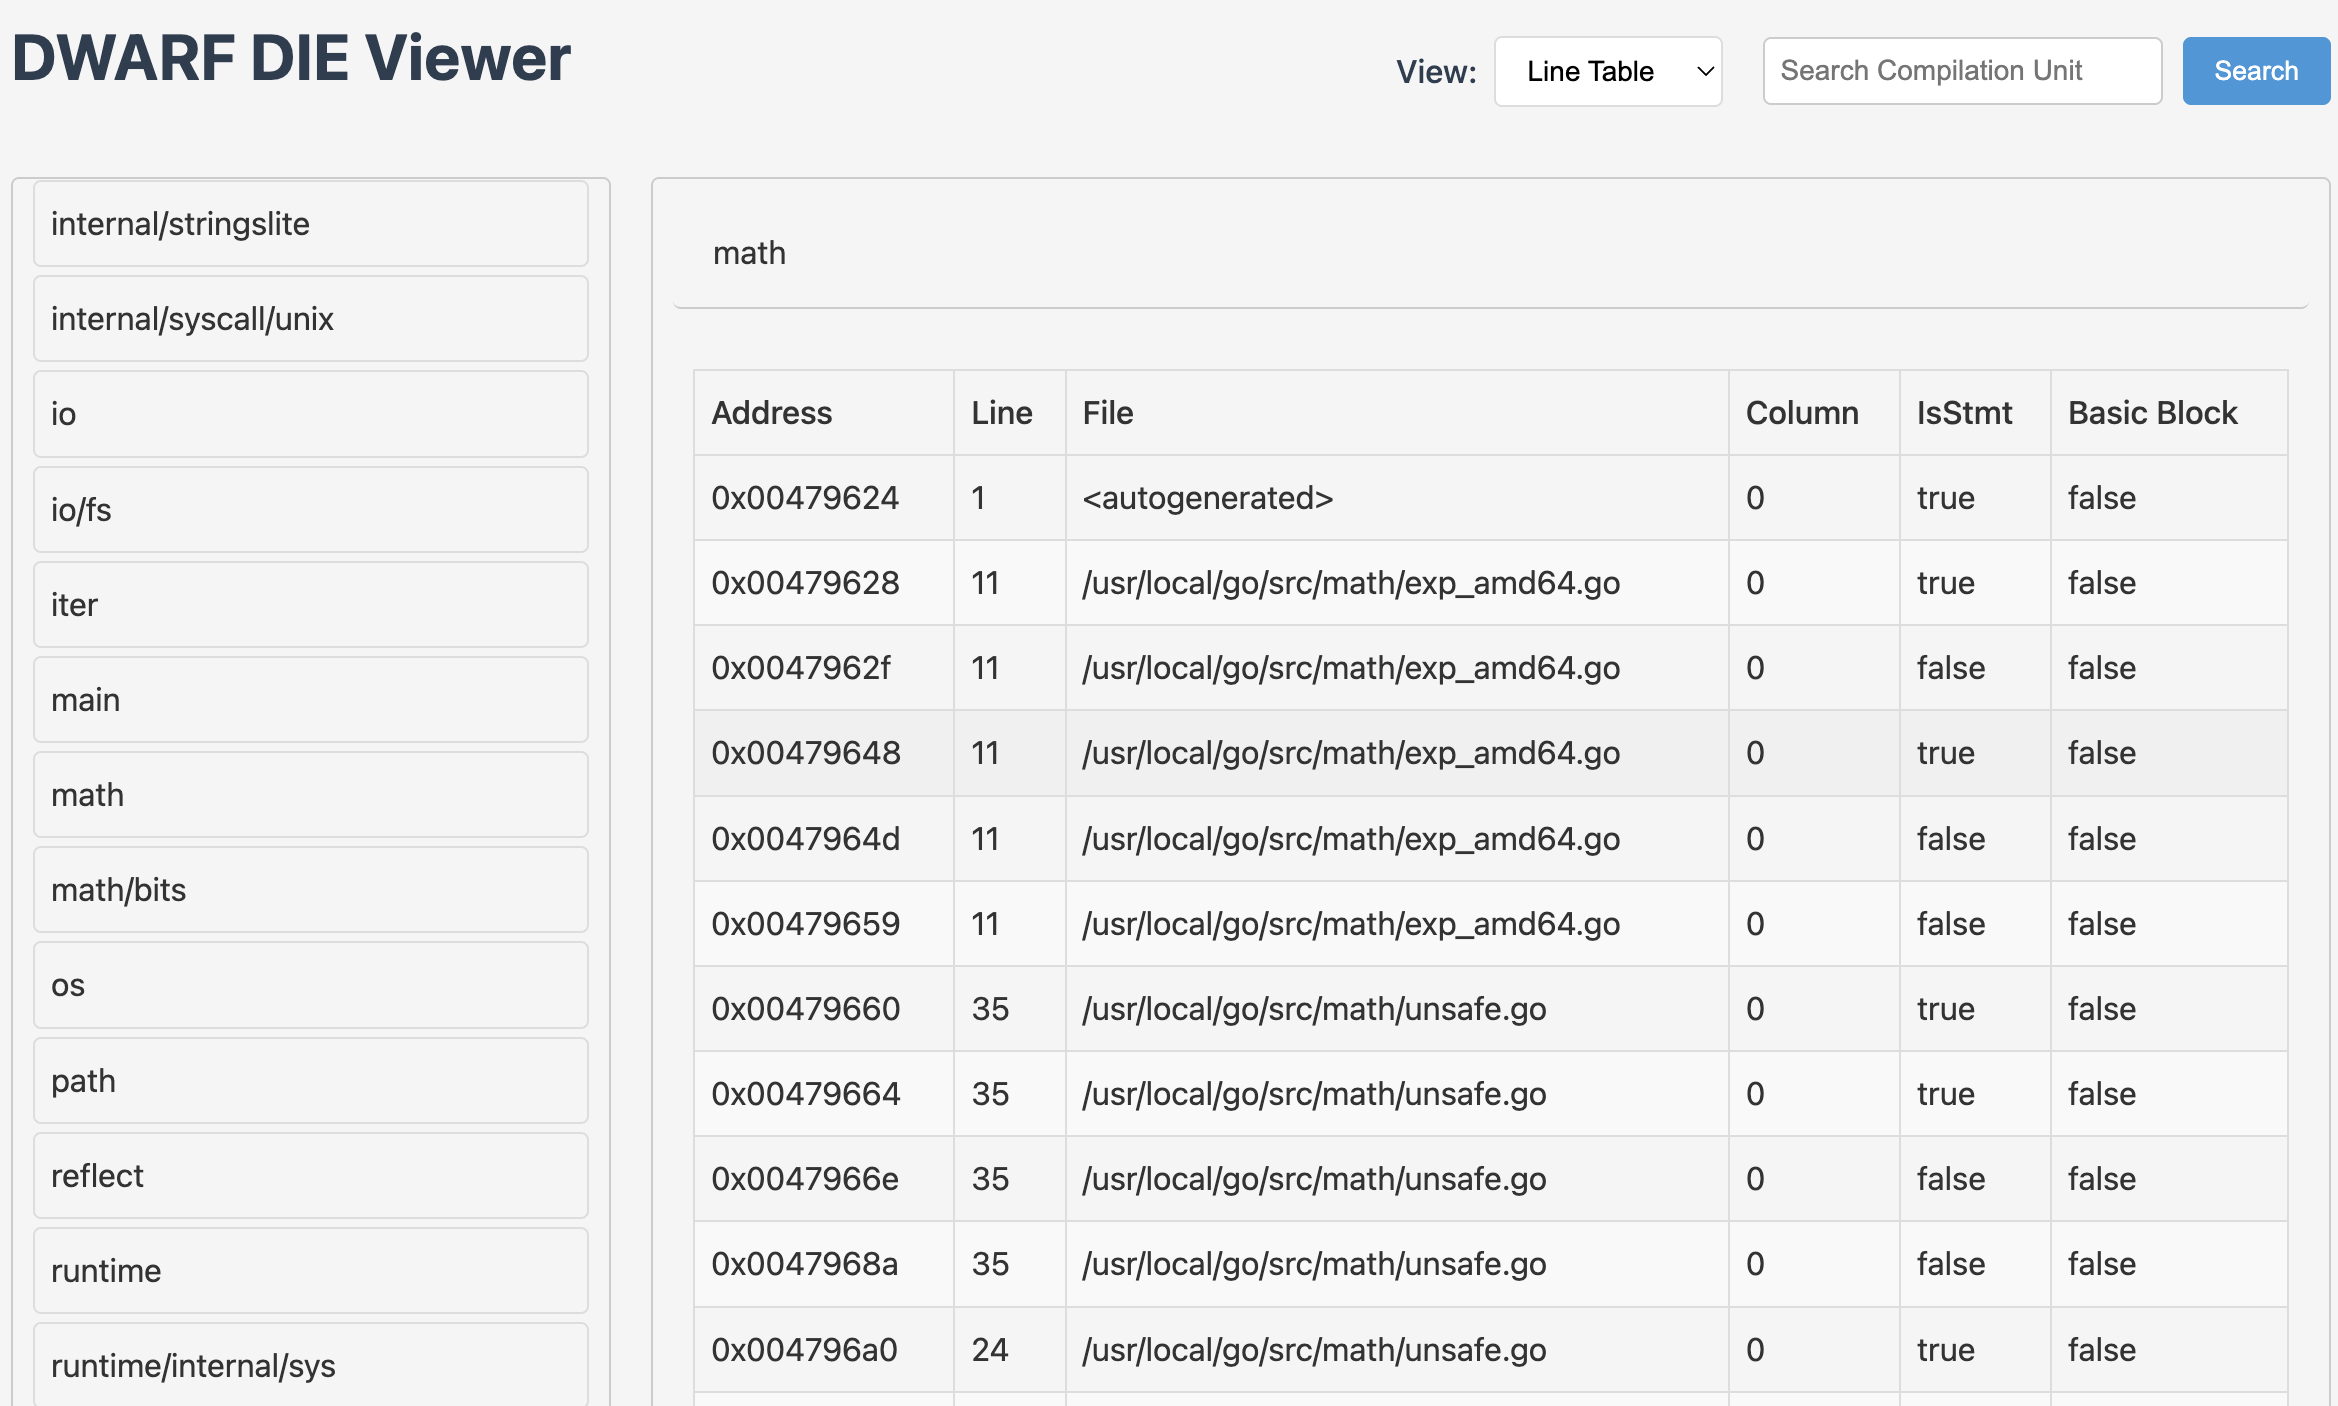Open runtime/internal/sys in sidebar
Image resolution: width=2338 pixels, height=1406 pixels.
coord(311,1365)
